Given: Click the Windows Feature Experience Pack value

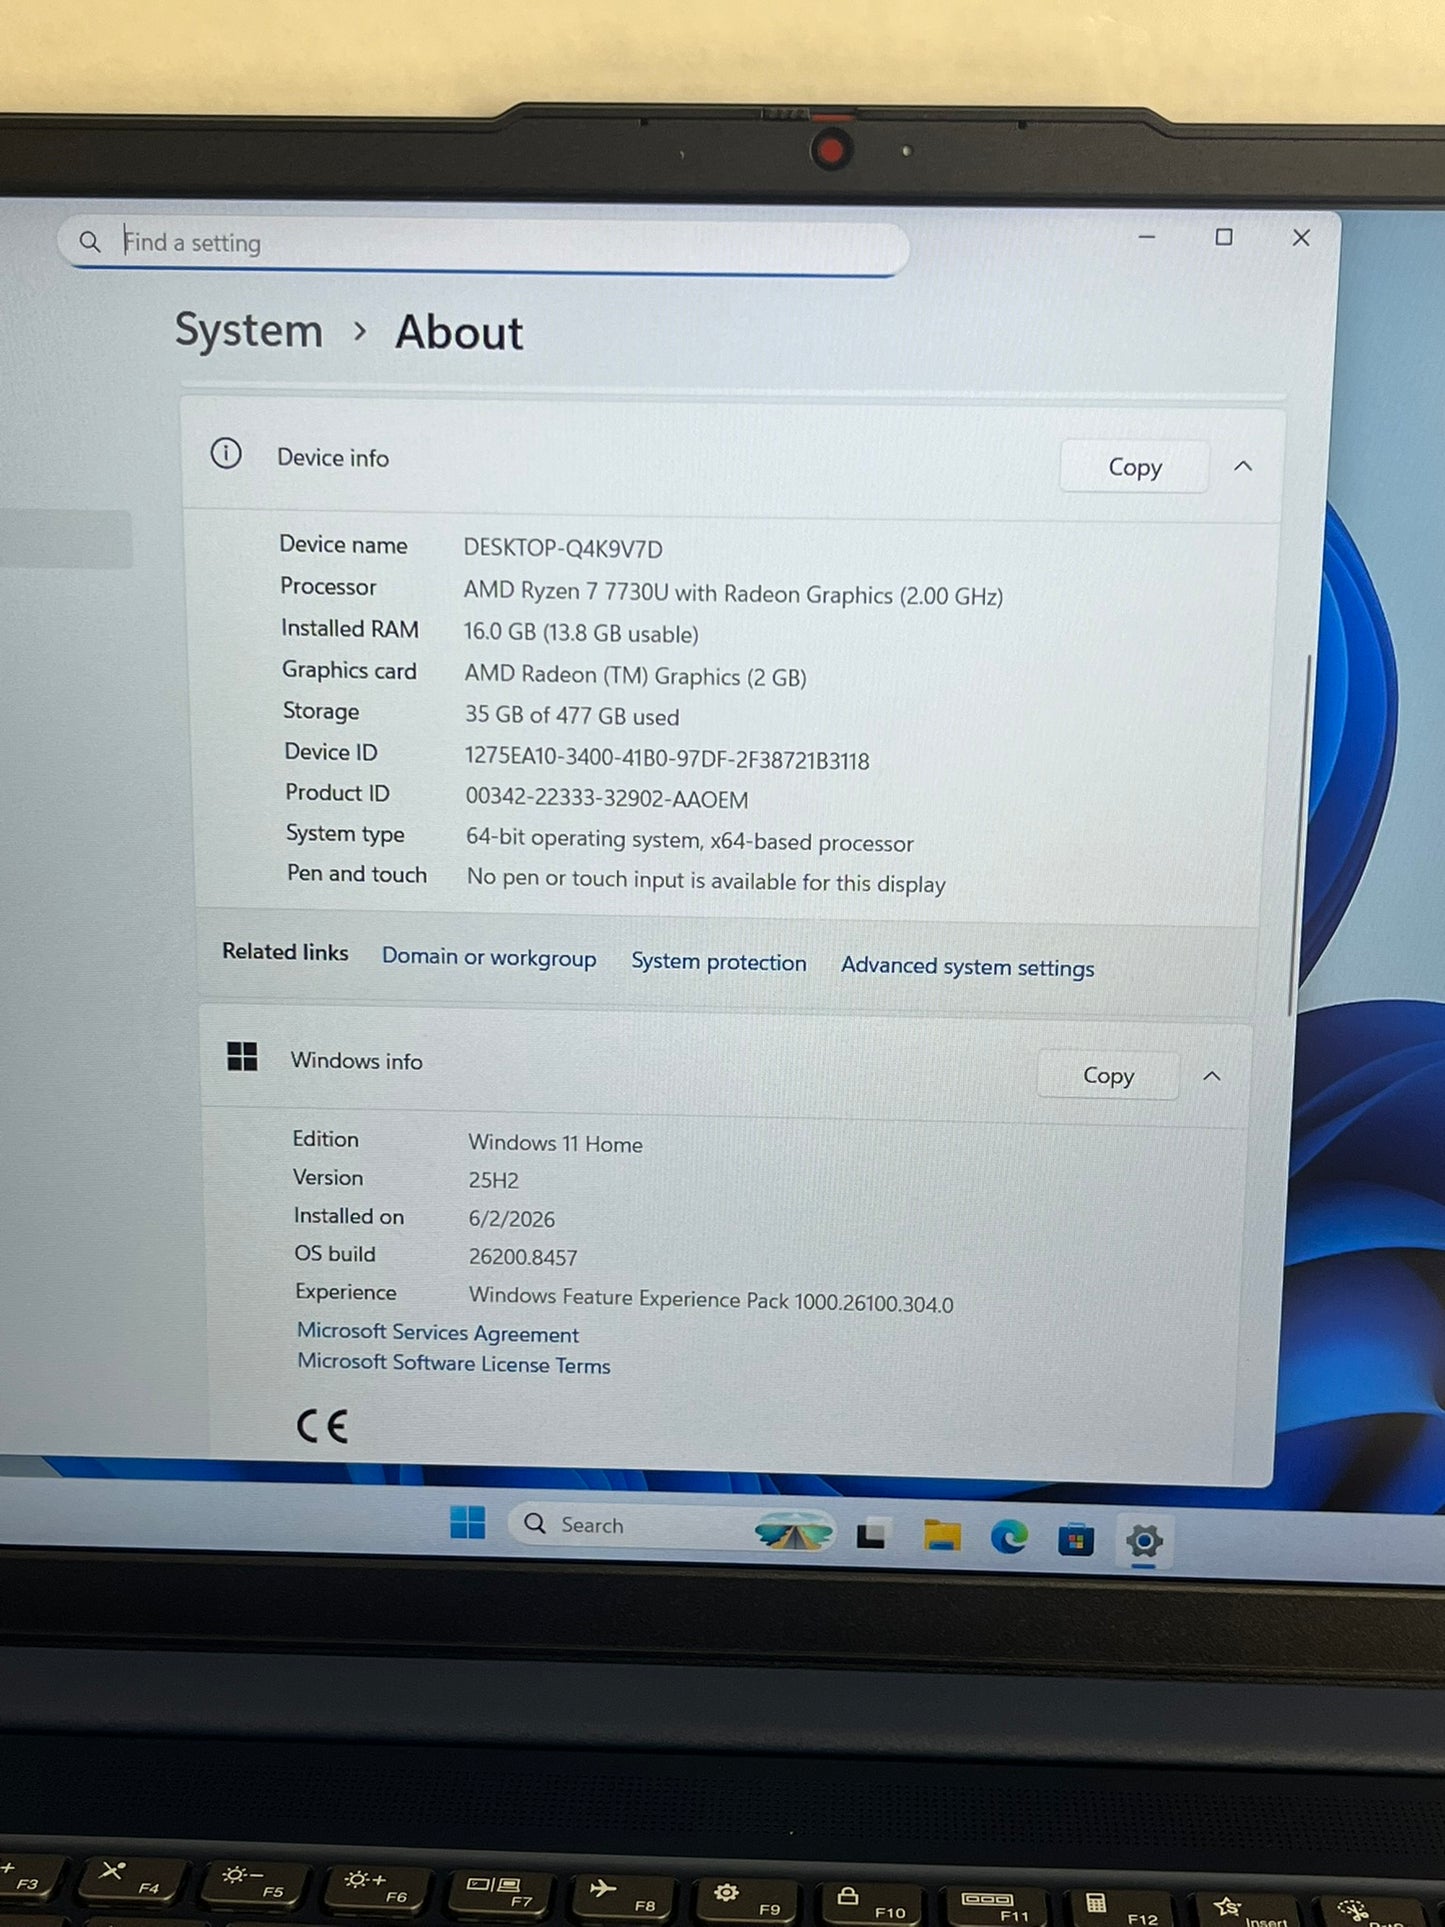Looking at the screenshot, I should coord(711,1299).
